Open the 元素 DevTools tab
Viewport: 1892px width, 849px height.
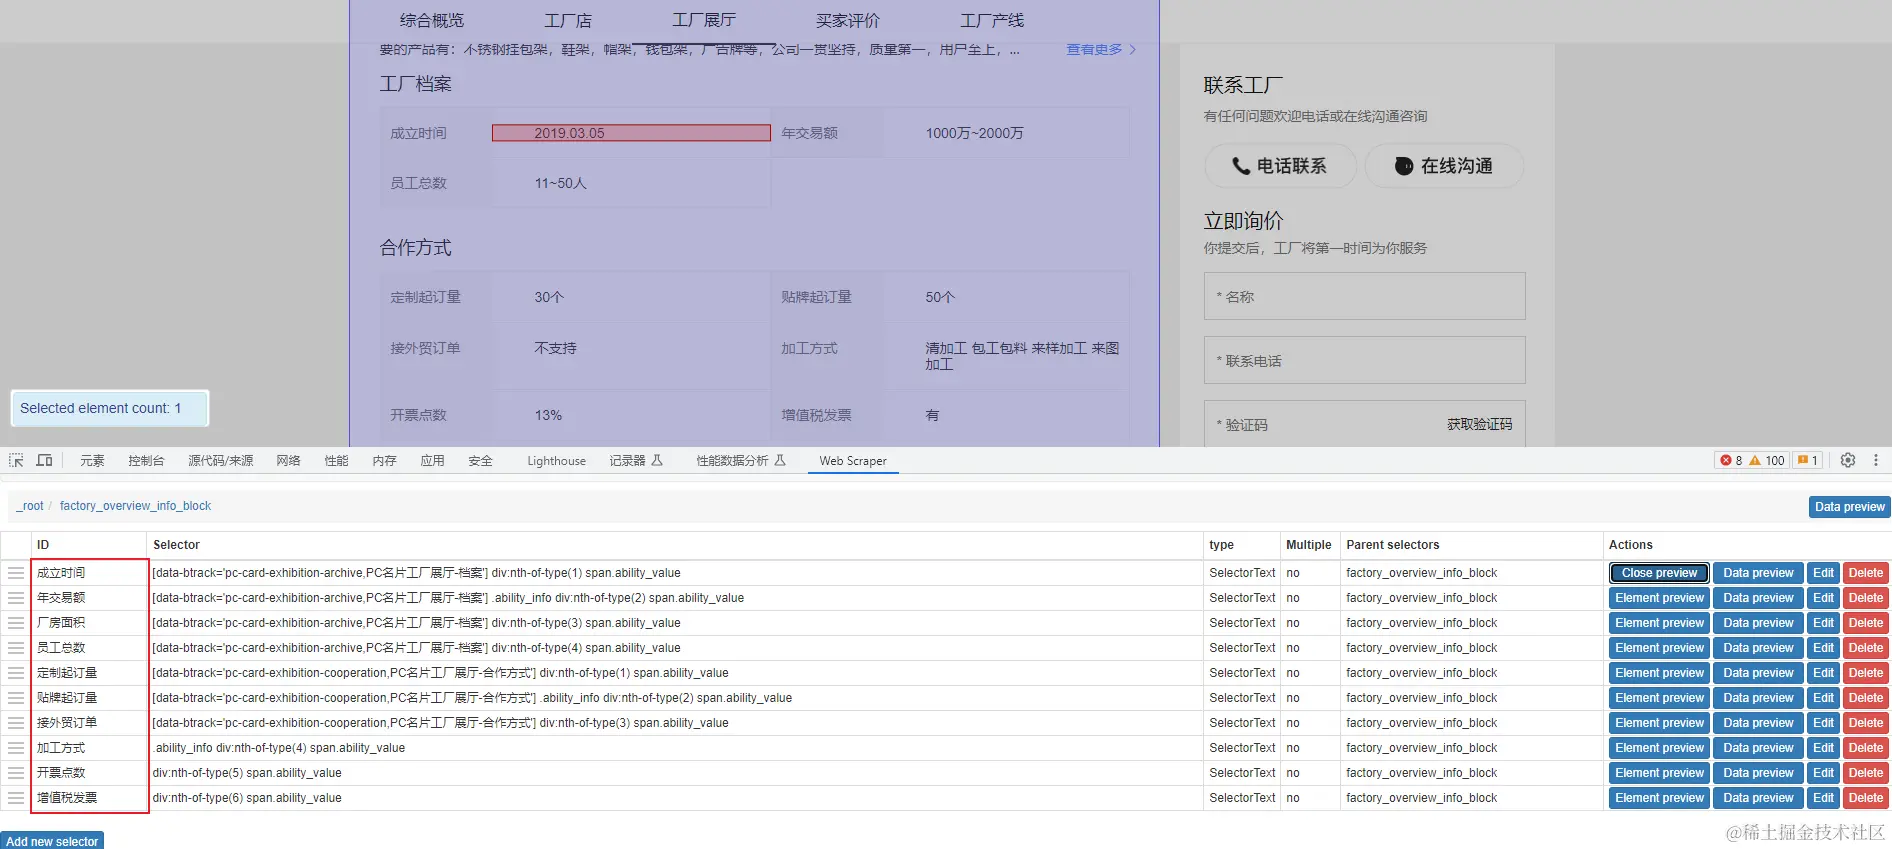click(92, 460)
